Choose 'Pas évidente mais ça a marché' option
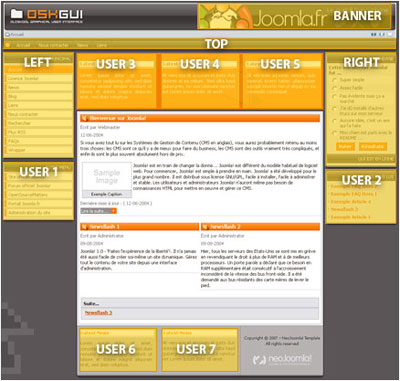The width and height of the screenshot is (400, 381). [x=334, y=96]
